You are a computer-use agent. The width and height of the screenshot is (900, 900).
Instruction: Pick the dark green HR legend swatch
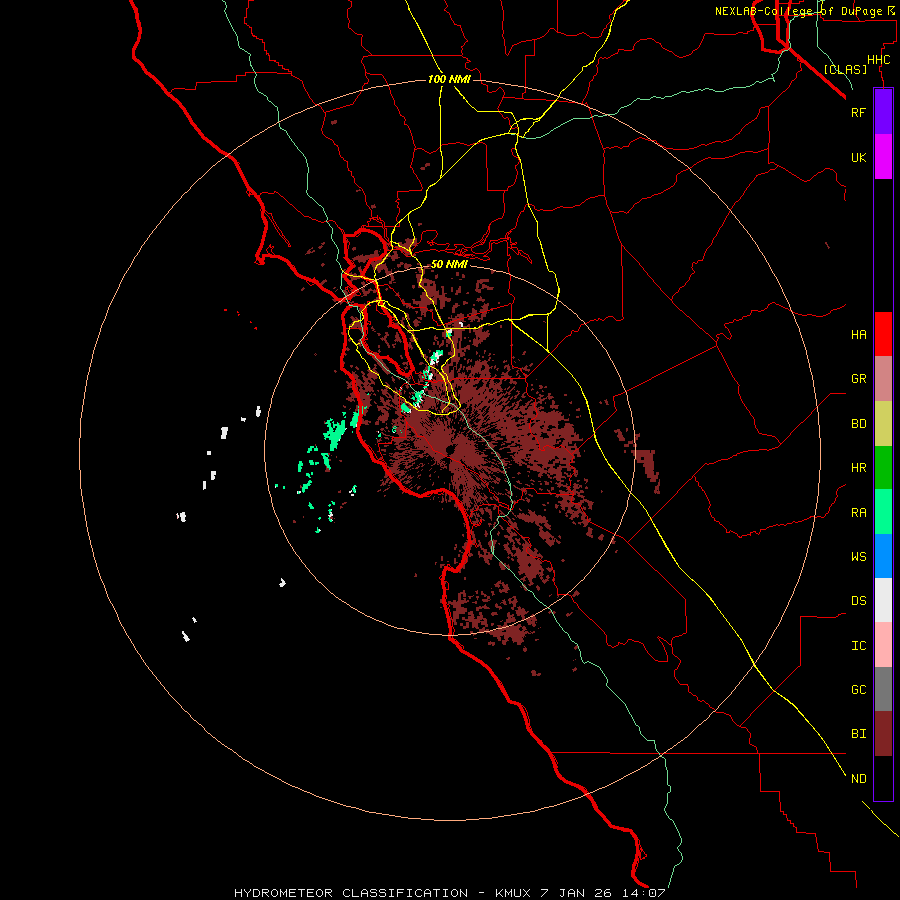click(883, 468)
